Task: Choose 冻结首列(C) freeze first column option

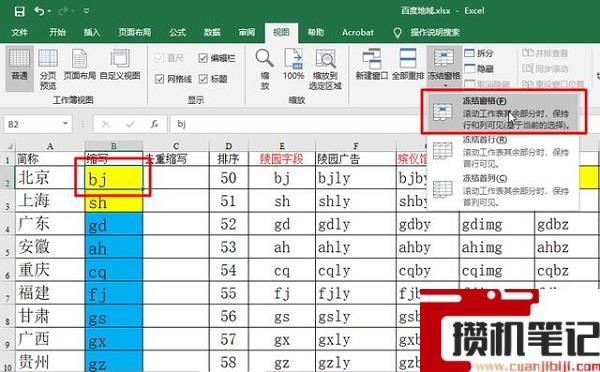Action: coord(503,190)
